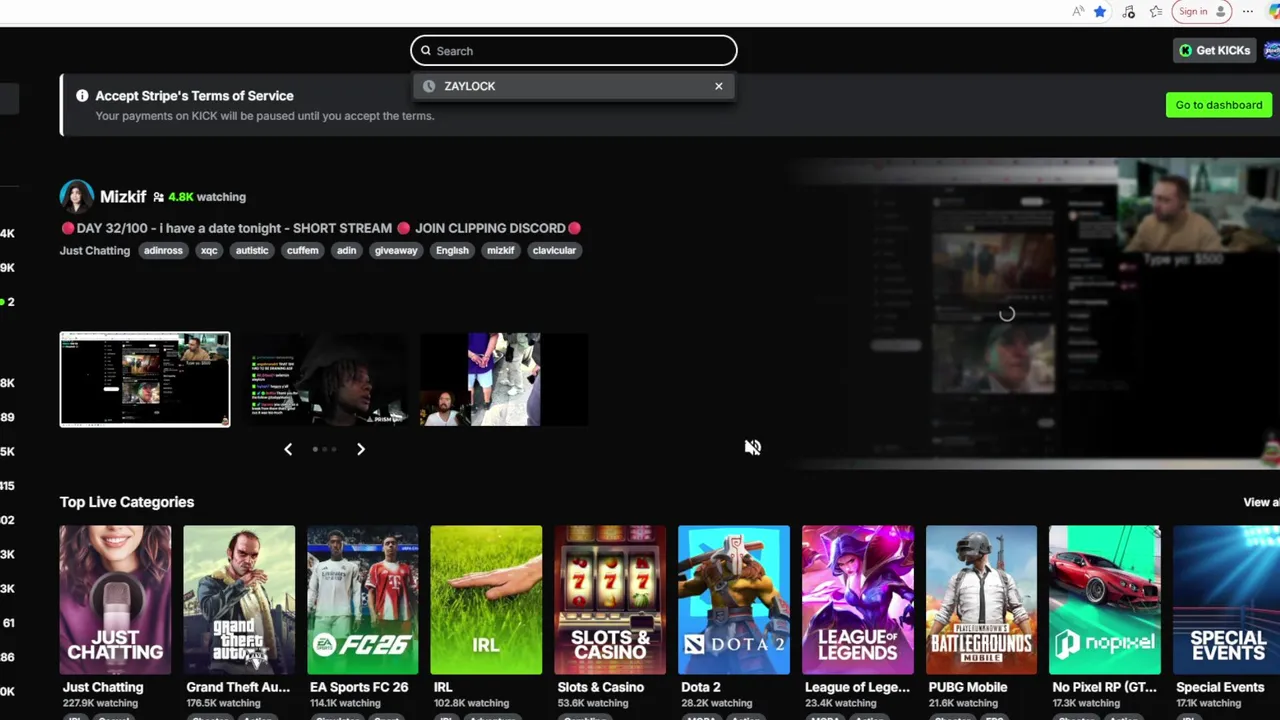Select the giveaway tag
Viewport: 1280px width, 720px height.
pyautogui.click(x=396, y=251)
